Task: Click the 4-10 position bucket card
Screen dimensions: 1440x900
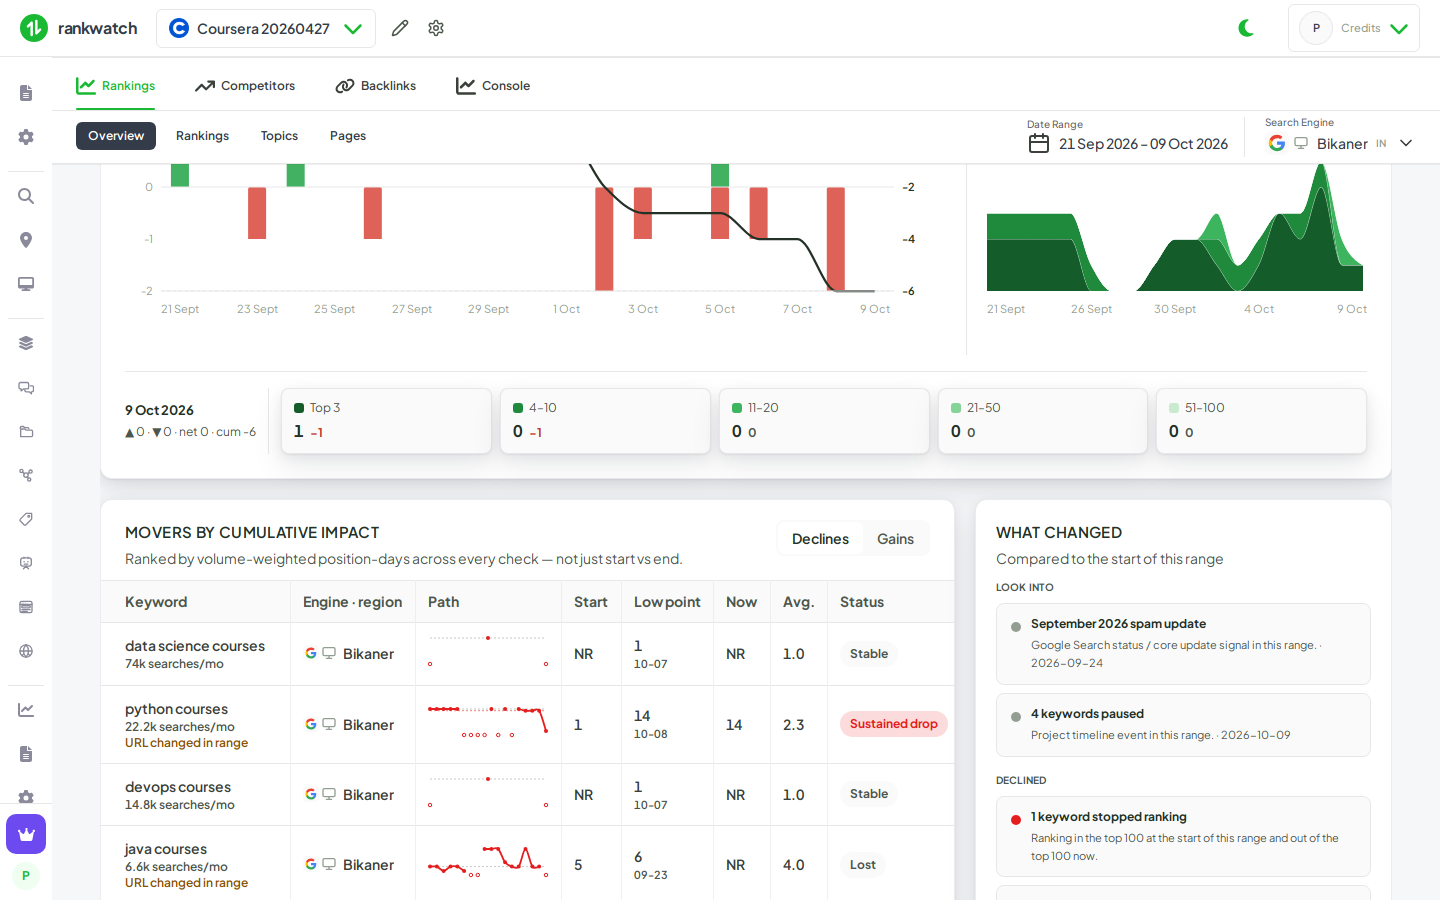Action: 605,421
